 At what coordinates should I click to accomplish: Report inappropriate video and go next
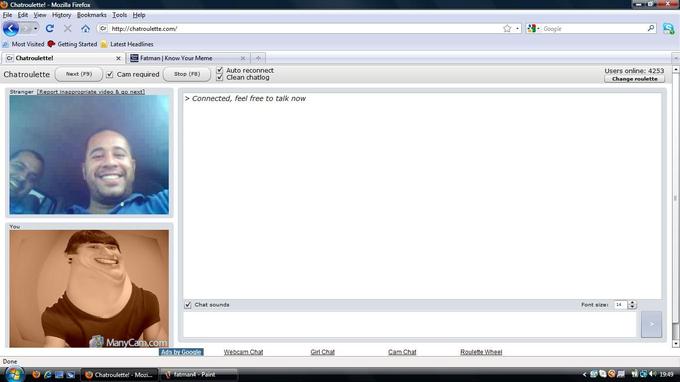[91, 92]
